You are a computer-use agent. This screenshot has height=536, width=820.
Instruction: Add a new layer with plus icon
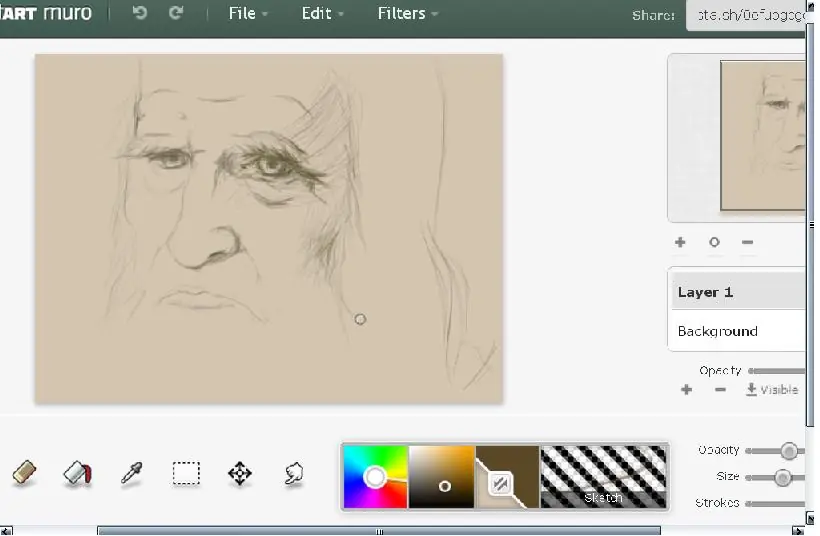coord(686,390)
